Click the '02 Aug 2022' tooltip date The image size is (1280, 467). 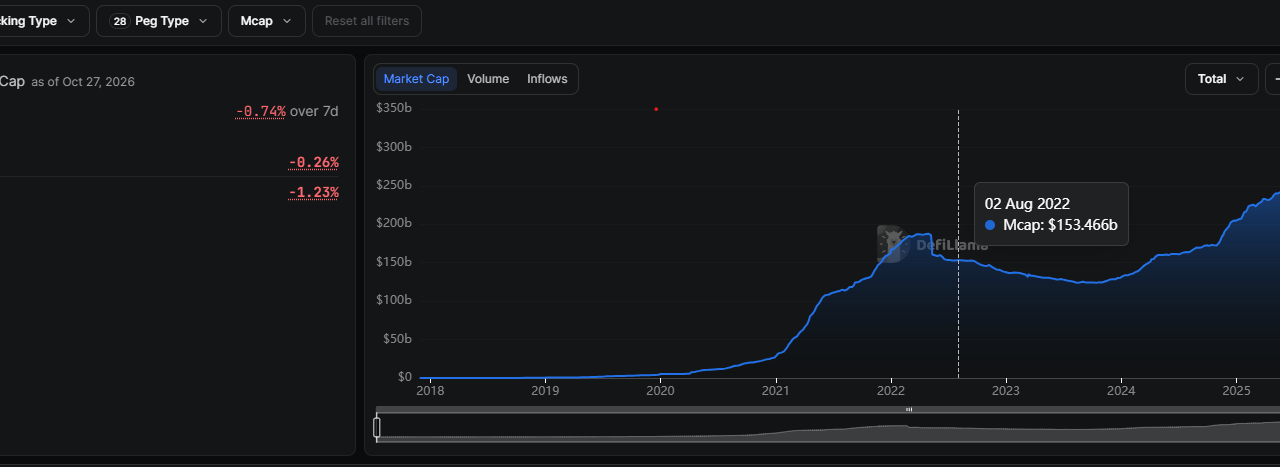pos(1027,204)
